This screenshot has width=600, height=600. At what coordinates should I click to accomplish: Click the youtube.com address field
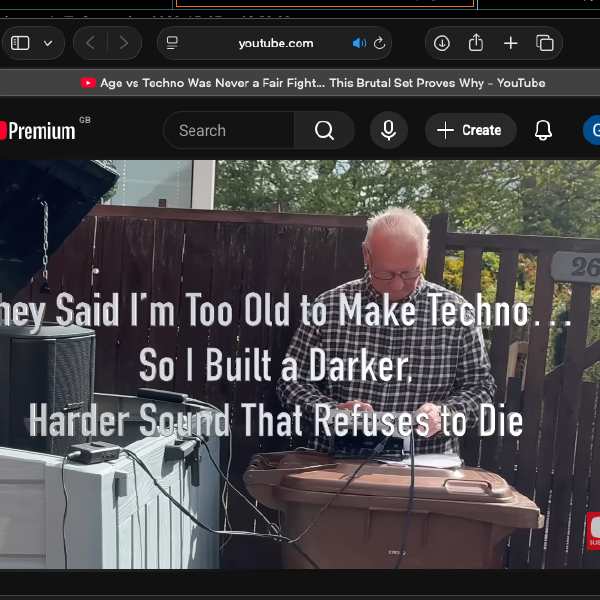tap(276, 43)
